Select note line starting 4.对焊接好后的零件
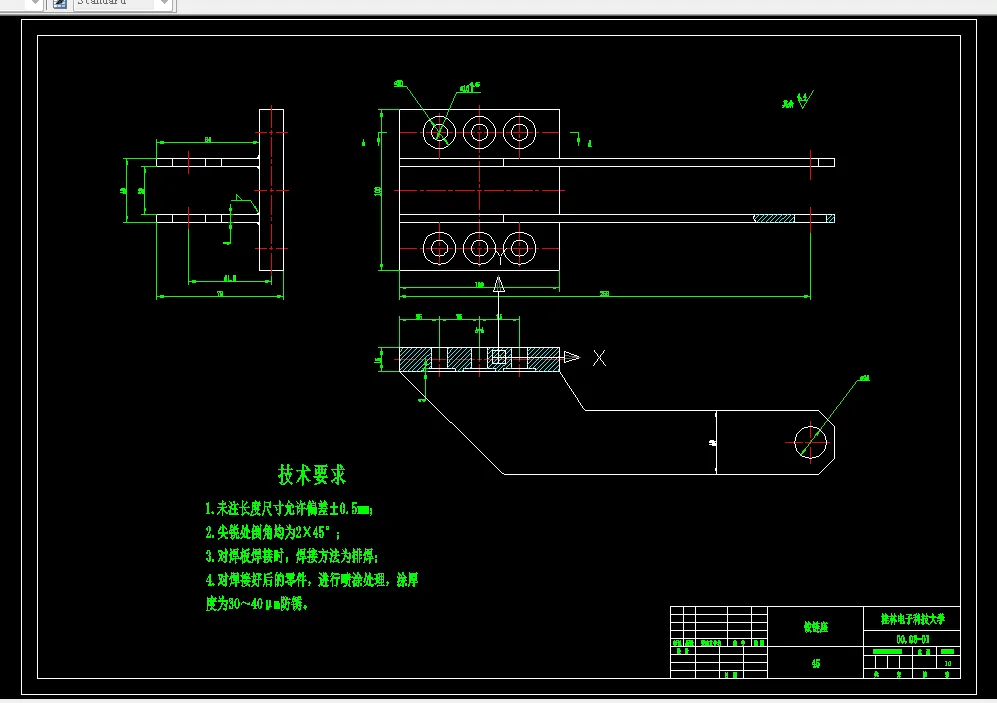 tap(312, 580)
